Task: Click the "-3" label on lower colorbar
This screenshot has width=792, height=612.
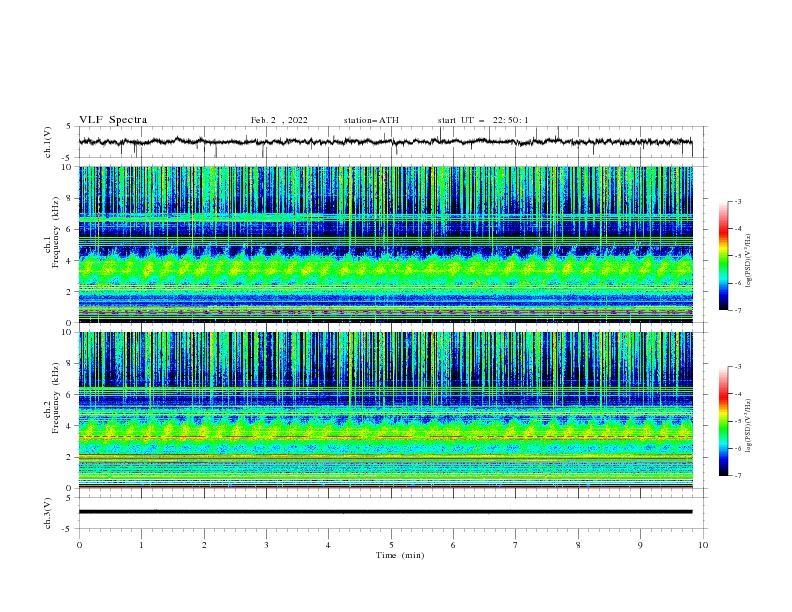Action: [x=738, y=367]
